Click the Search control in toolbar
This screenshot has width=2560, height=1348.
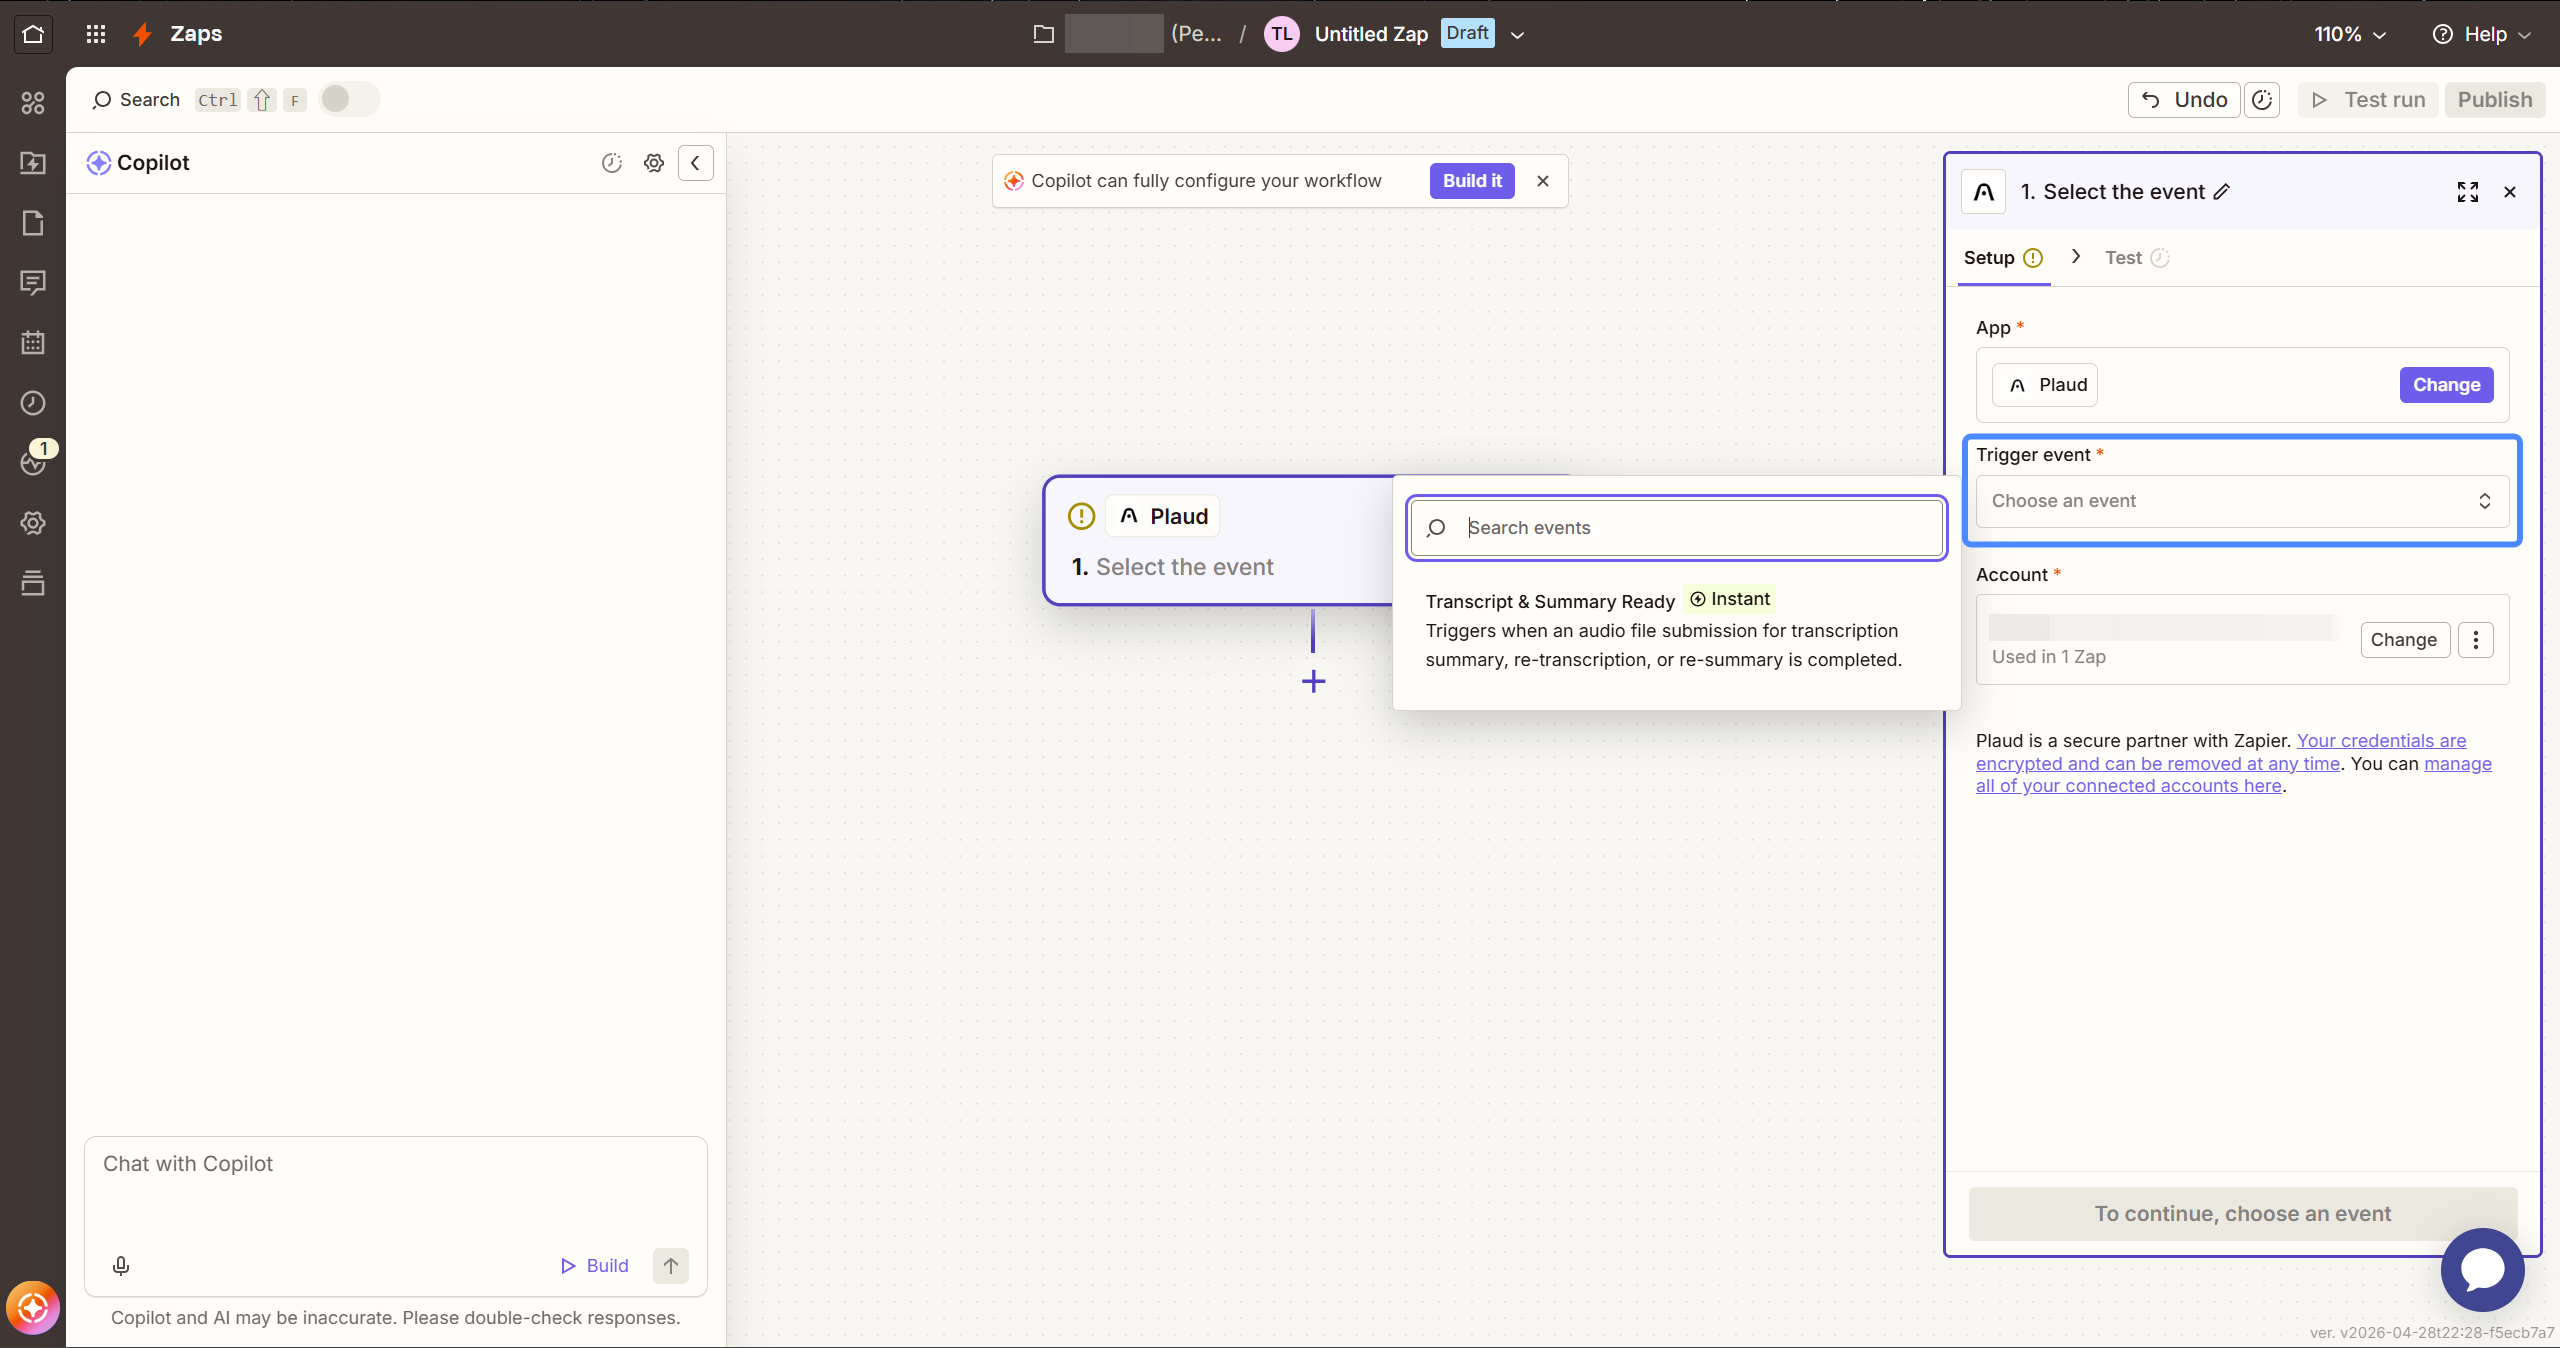136,100
